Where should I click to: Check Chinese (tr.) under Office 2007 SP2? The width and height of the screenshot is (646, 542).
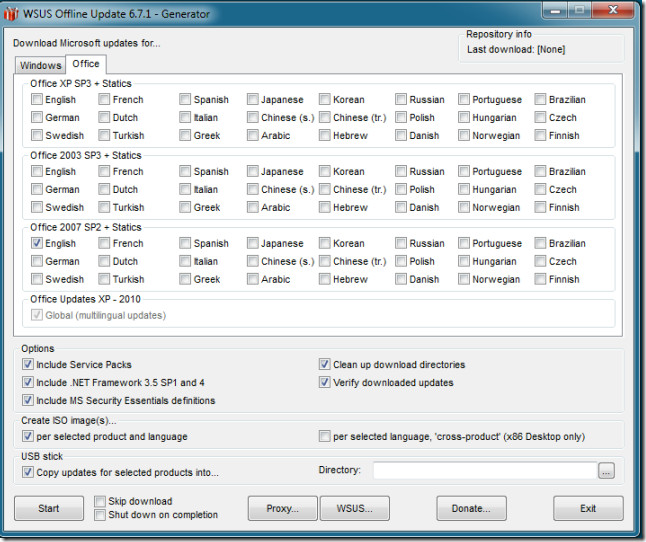click(x=325, y=261)
